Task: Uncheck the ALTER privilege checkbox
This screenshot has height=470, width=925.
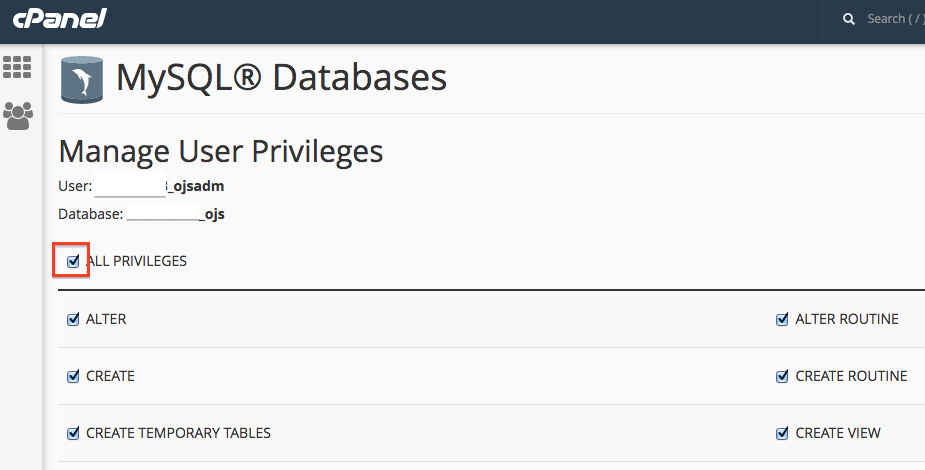Action: click(x=73, y=319)
